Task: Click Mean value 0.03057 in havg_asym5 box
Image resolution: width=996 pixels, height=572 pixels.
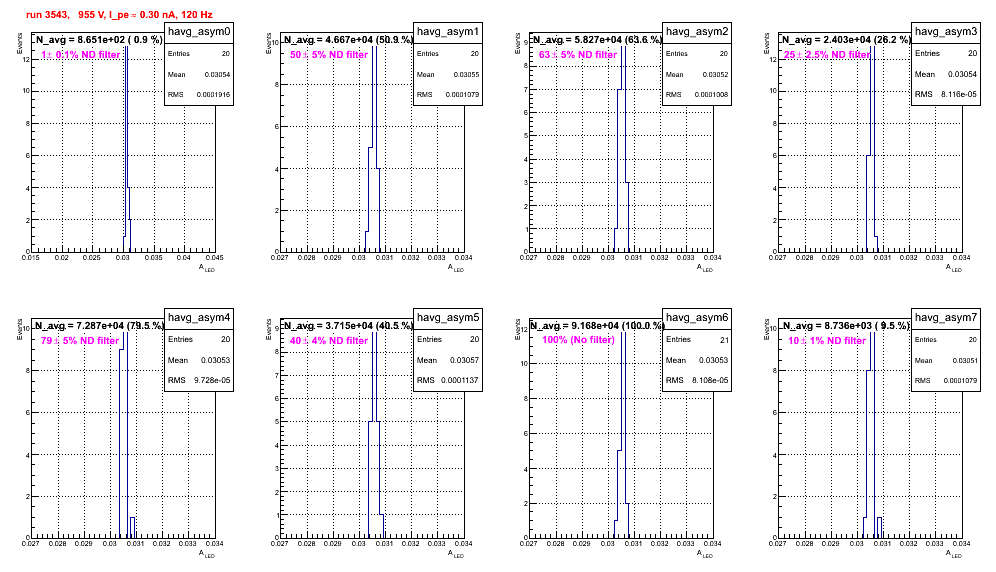Action: [465, 360]
